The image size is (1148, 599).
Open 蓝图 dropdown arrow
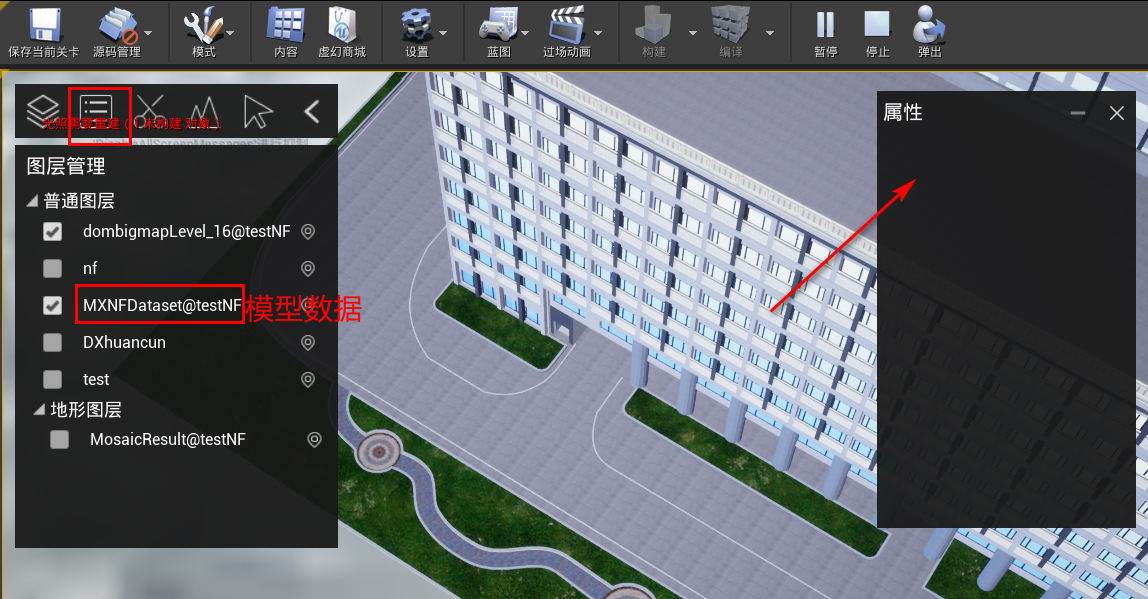(x=525, y=33)
